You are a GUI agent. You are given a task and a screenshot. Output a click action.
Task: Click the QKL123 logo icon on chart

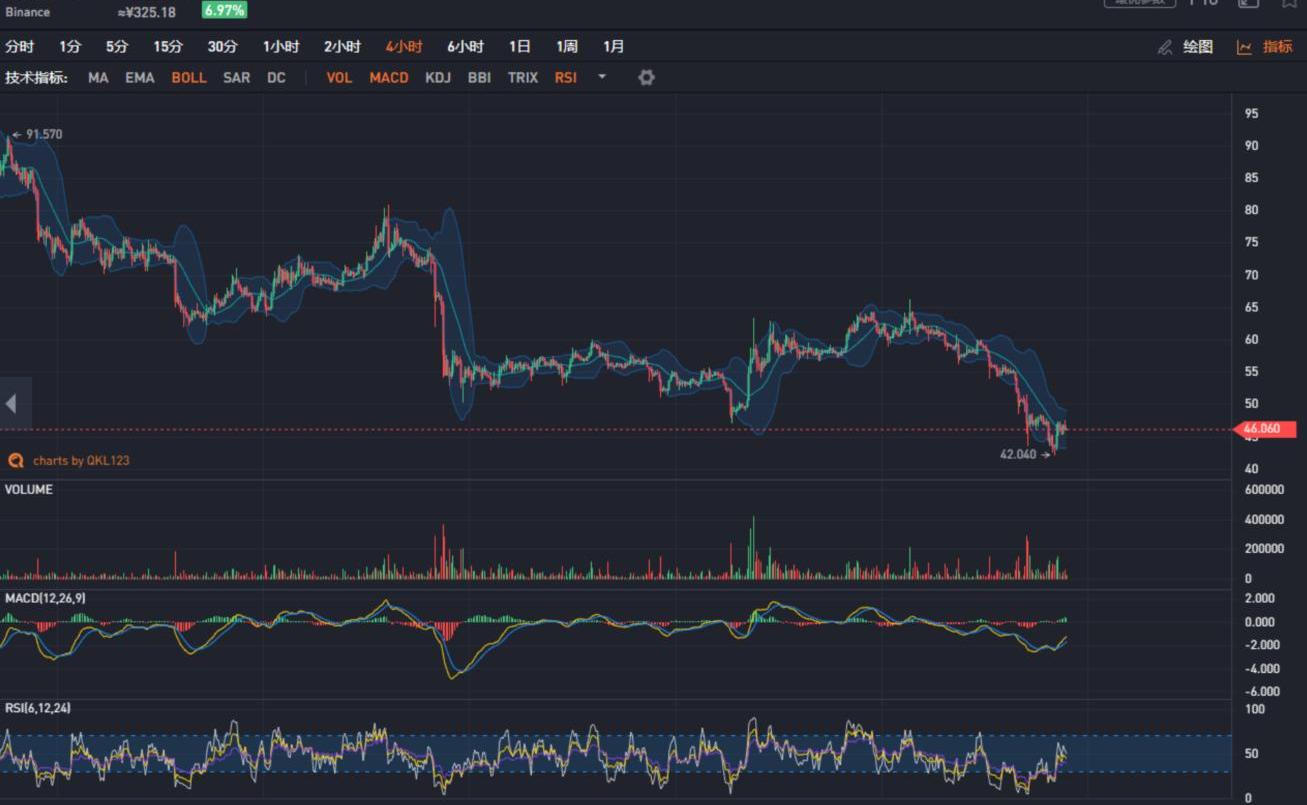pyautogui.click(x=16, y=460)
